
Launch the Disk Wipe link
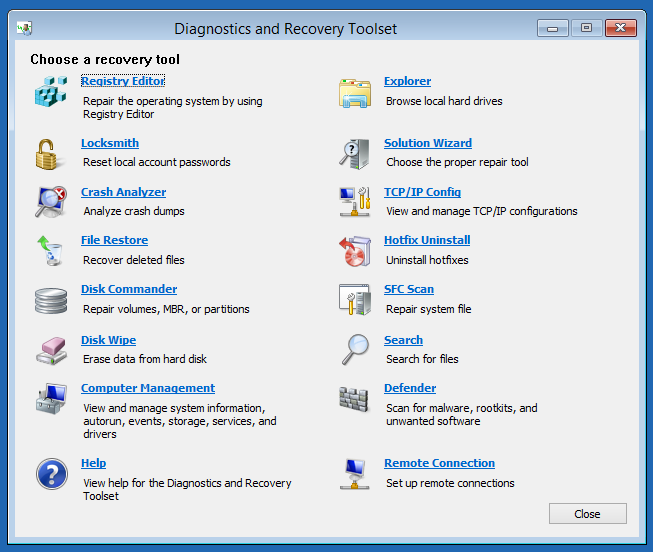click(x=109, y=340)
